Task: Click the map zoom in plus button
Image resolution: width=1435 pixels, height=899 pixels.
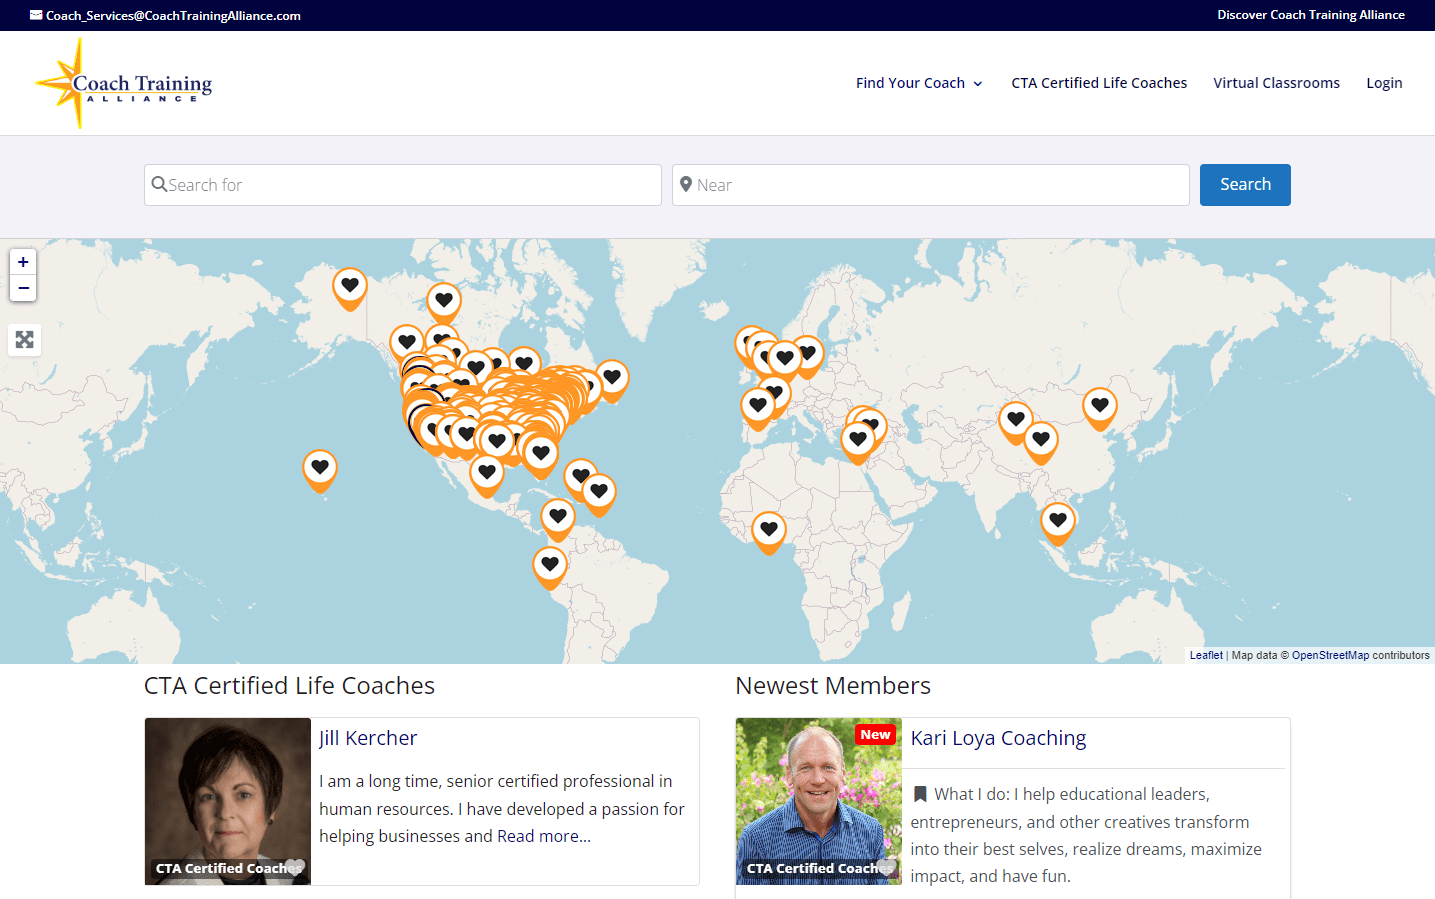Action: click(23, 262)
